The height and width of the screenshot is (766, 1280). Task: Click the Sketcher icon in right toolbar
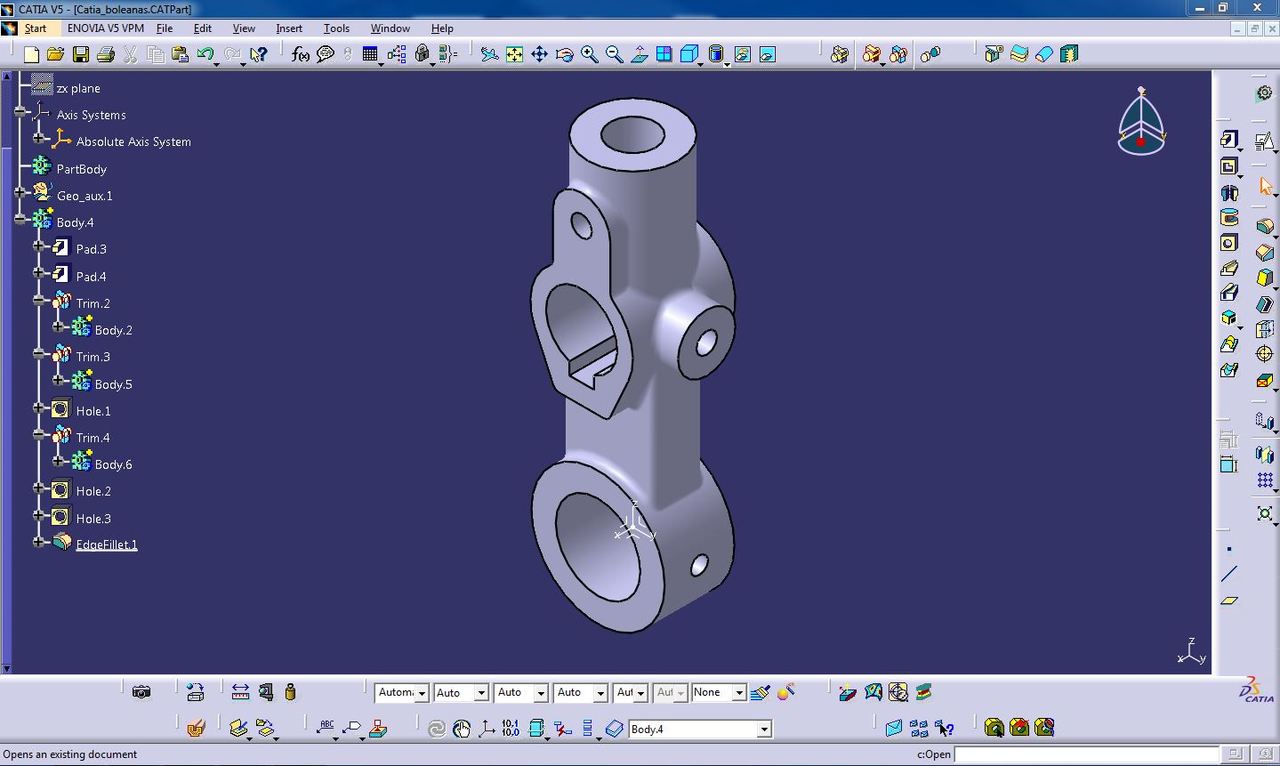pos(1264,142)
